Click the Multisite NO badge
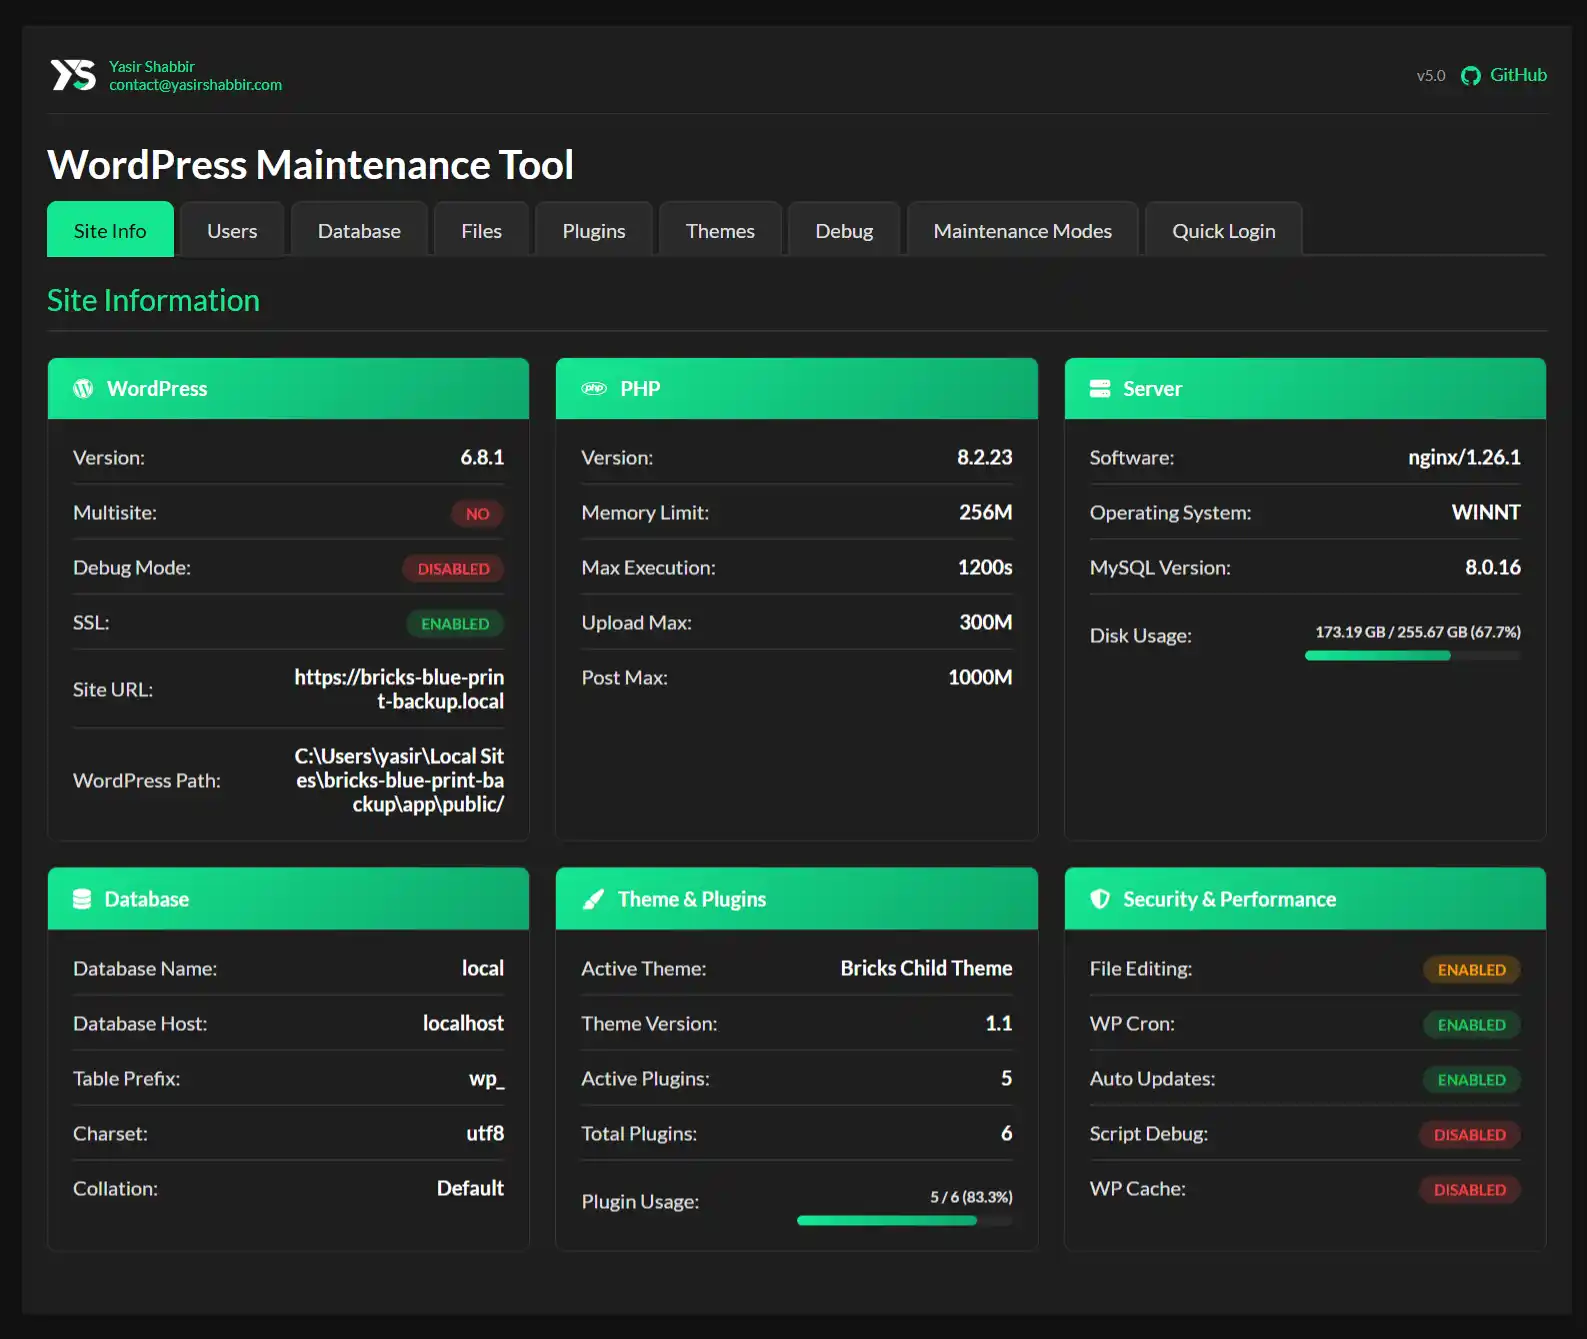 click(x=477, y=514)
